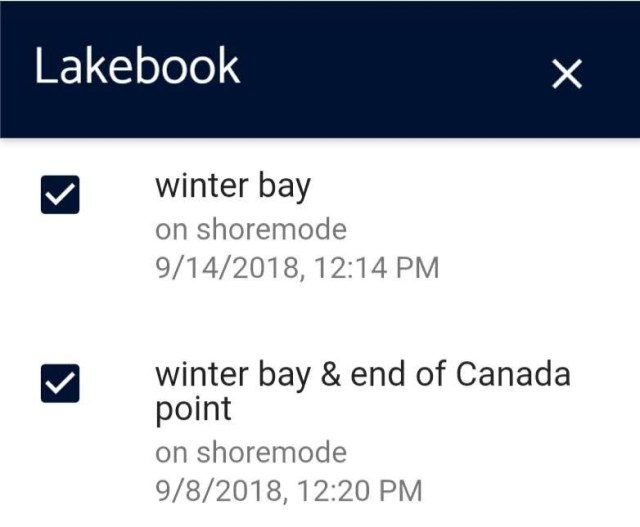
Task: Dismiss Lakebook using the white cross icon
Action: pos(567,73)
